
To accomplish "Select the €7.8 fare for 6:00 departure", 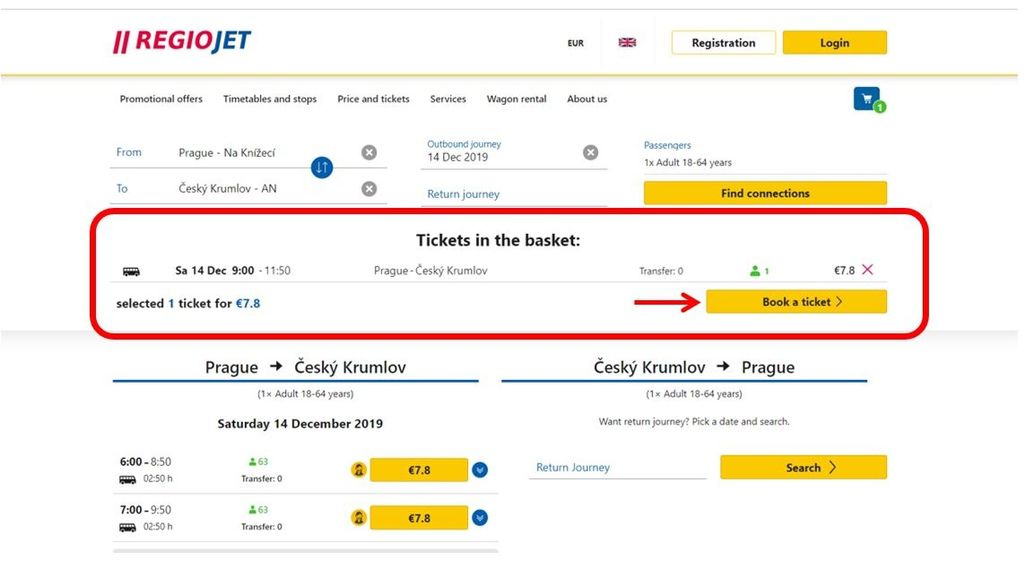I will [419, 470].
